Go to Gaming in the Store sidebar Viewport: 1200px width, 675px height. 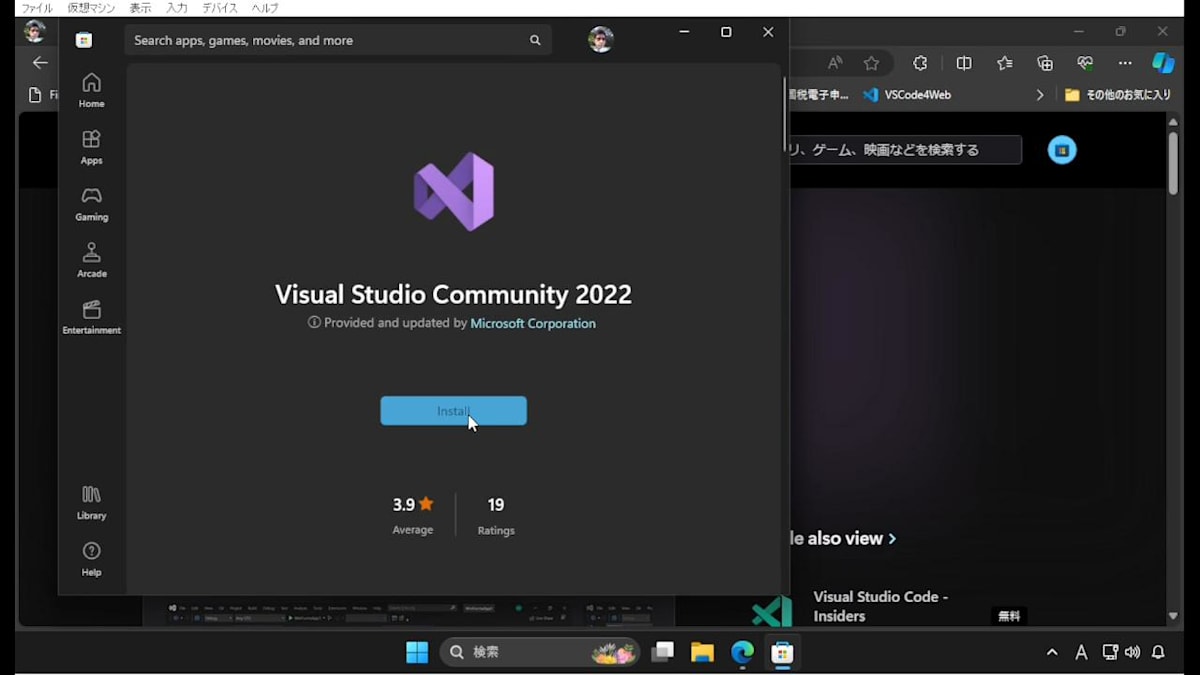pyautogui.click(x=91, y=204)
